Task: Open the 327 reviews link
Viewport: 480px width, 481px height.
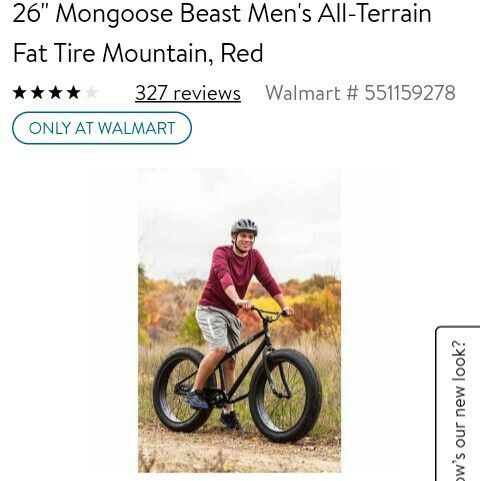Action: coord(188,93)
